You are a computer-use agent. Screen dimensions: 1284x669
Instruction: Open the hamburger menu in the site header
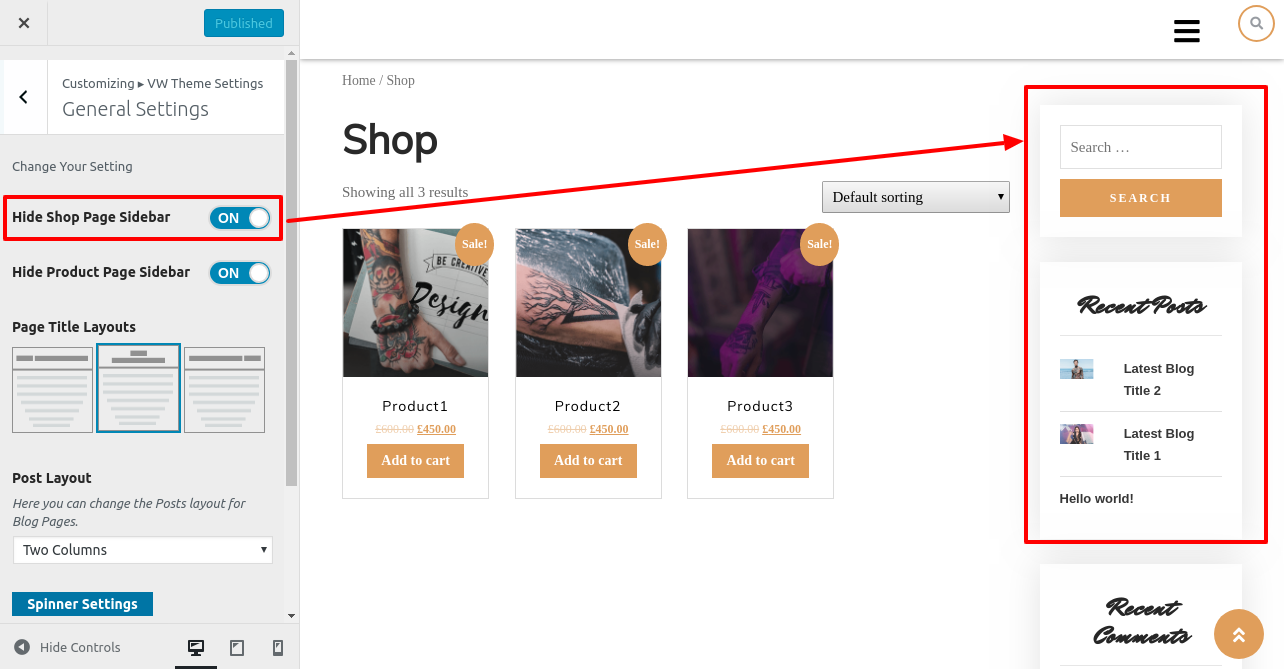1187,31
